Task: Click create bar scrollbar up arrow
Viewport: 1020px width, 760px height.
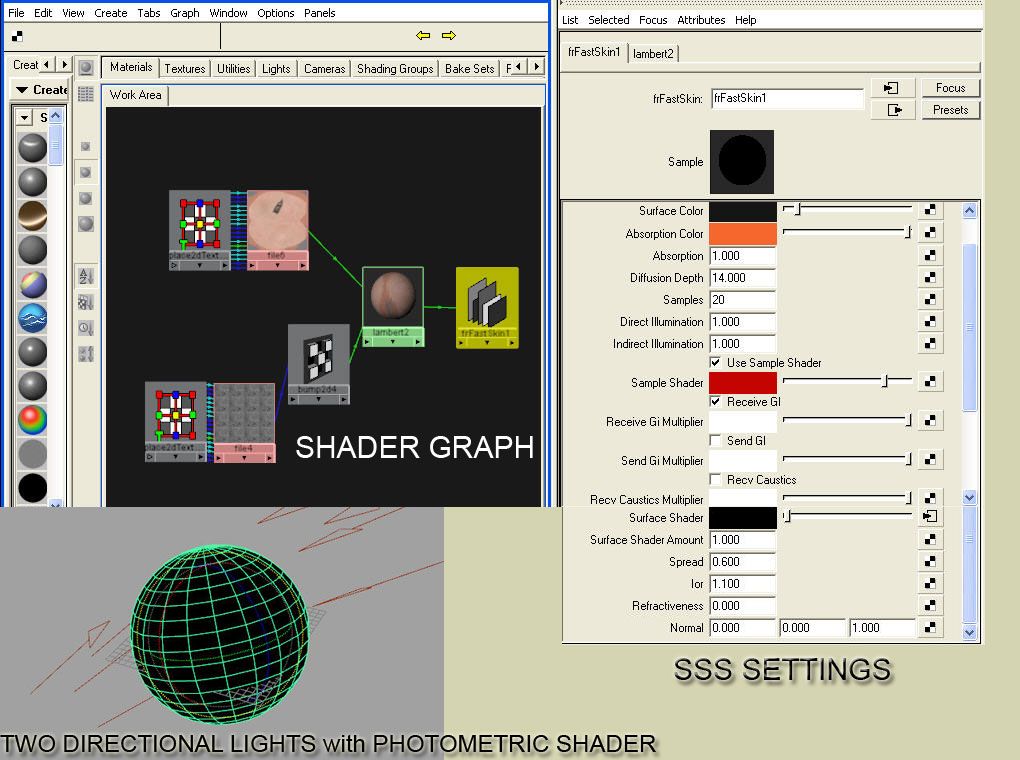Action: (55, 116)
